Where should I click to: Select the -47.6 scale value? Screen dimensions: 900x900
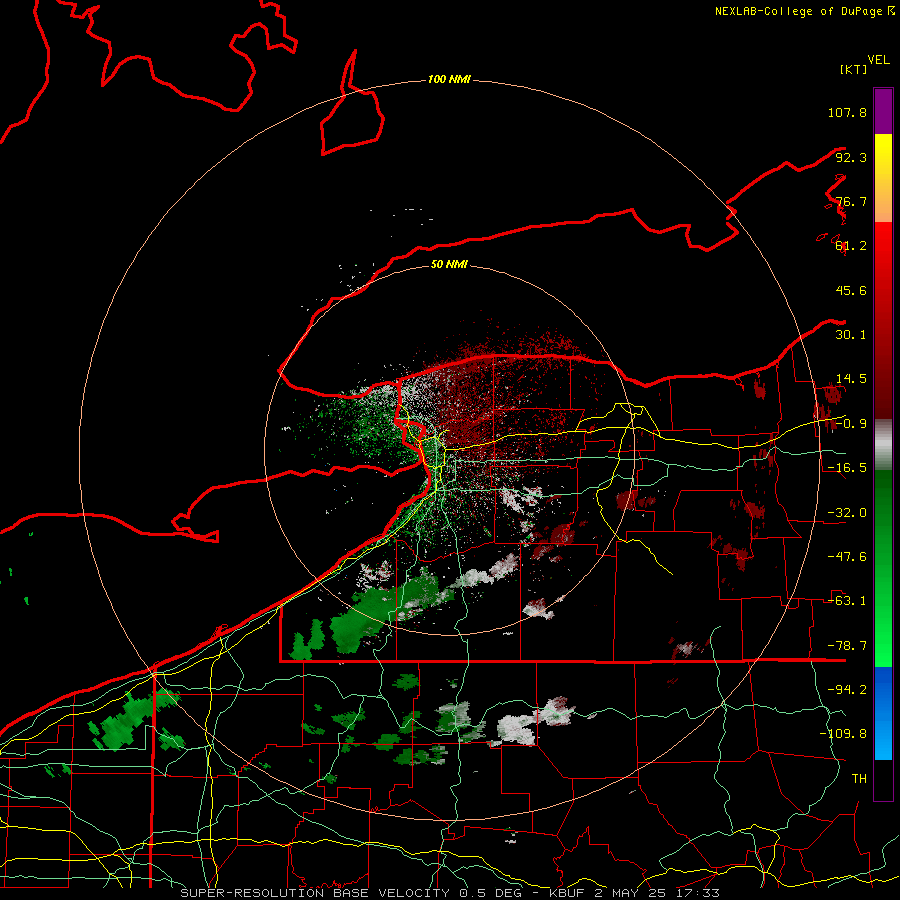[x=847, y=557]
